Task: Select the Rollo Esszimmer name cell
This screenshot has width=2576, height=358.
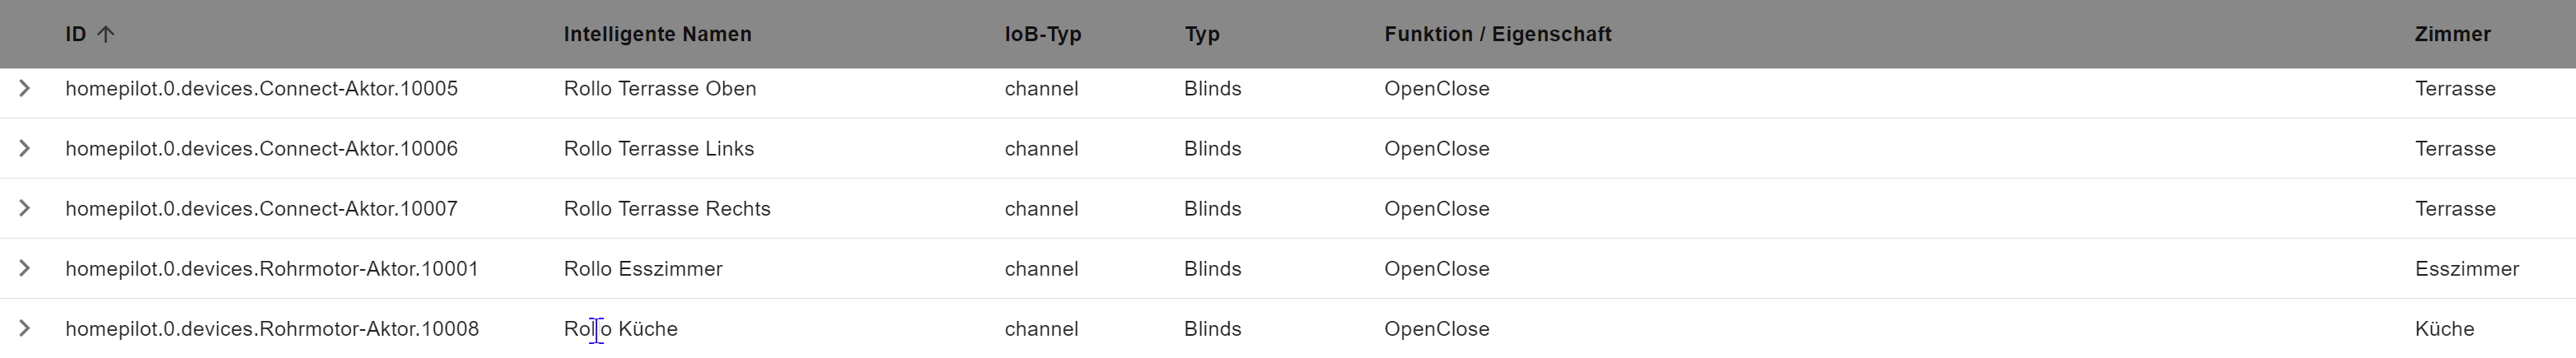Action: click(642, 269)
